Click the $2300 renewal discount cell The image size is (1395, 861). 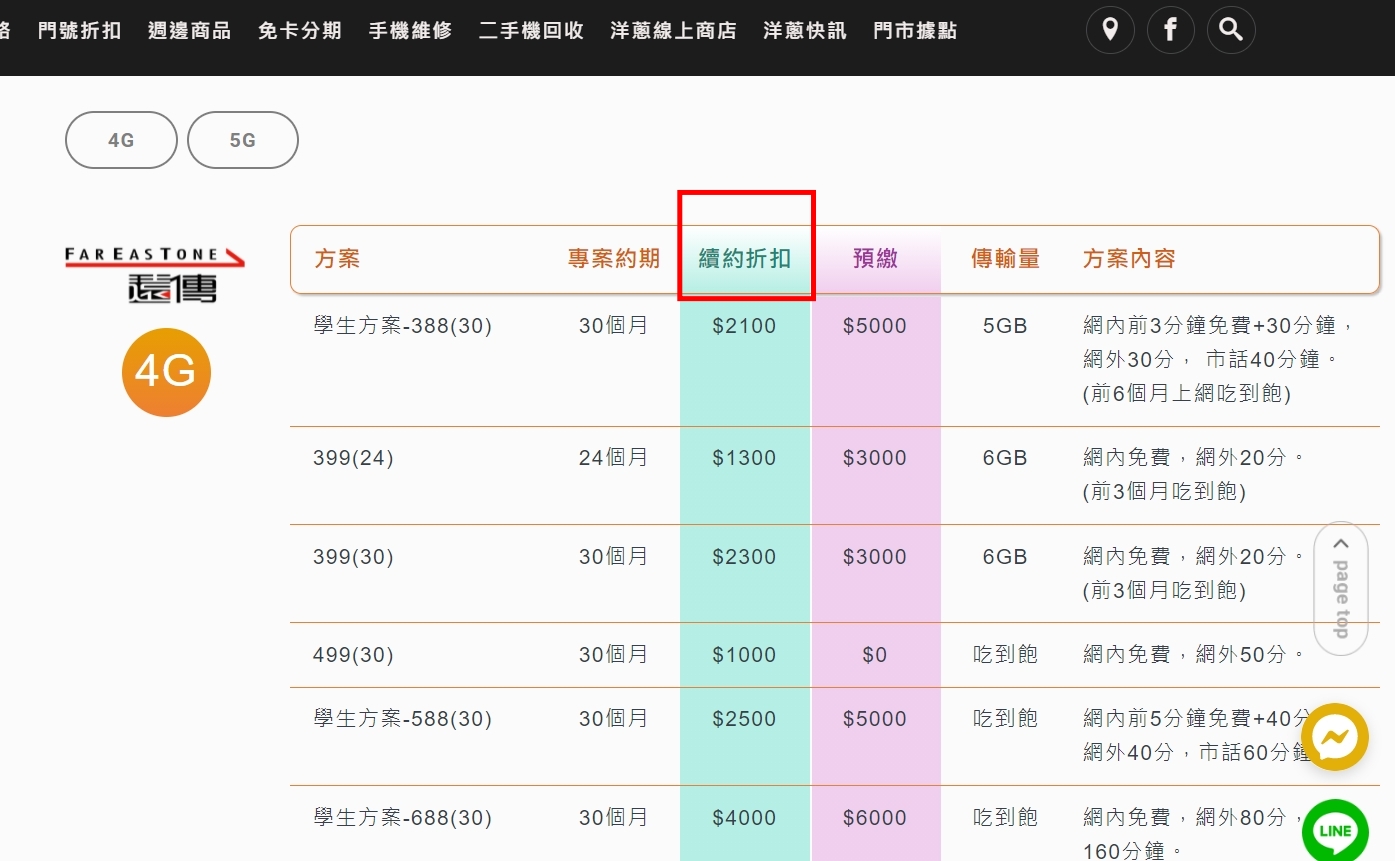pyautogui.click(x=744, y=557)
